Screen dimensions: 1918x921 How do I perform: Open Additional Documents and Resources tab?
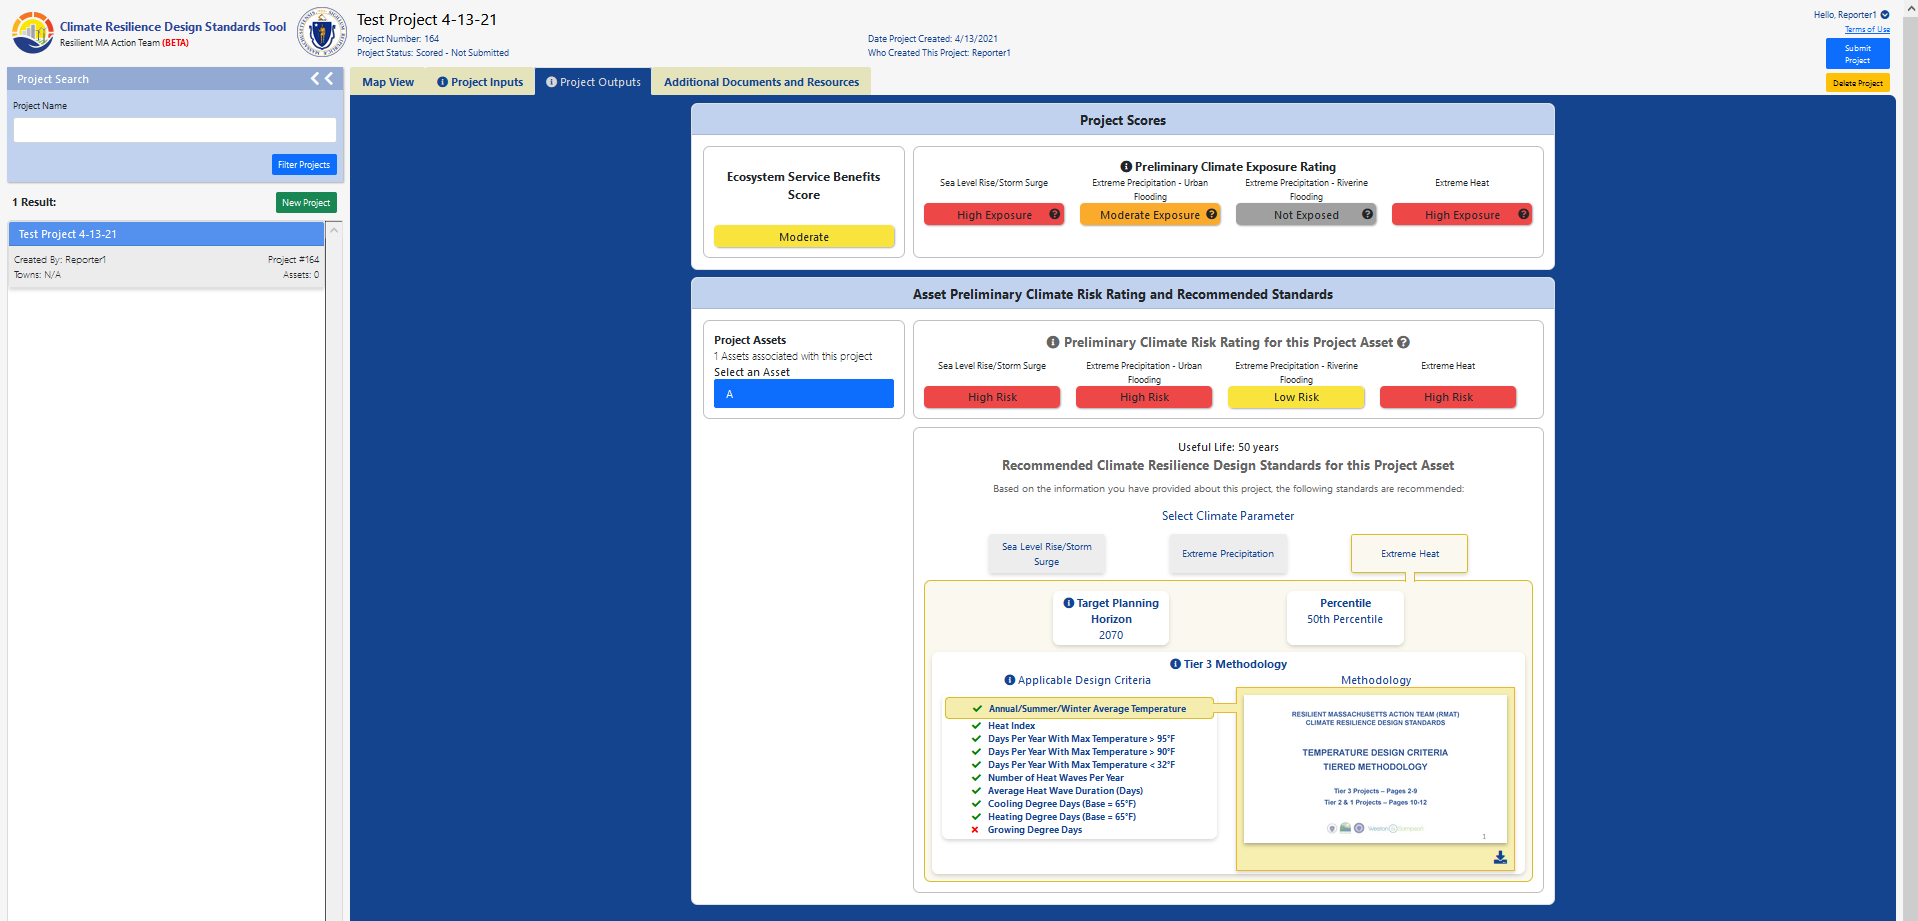761,82
